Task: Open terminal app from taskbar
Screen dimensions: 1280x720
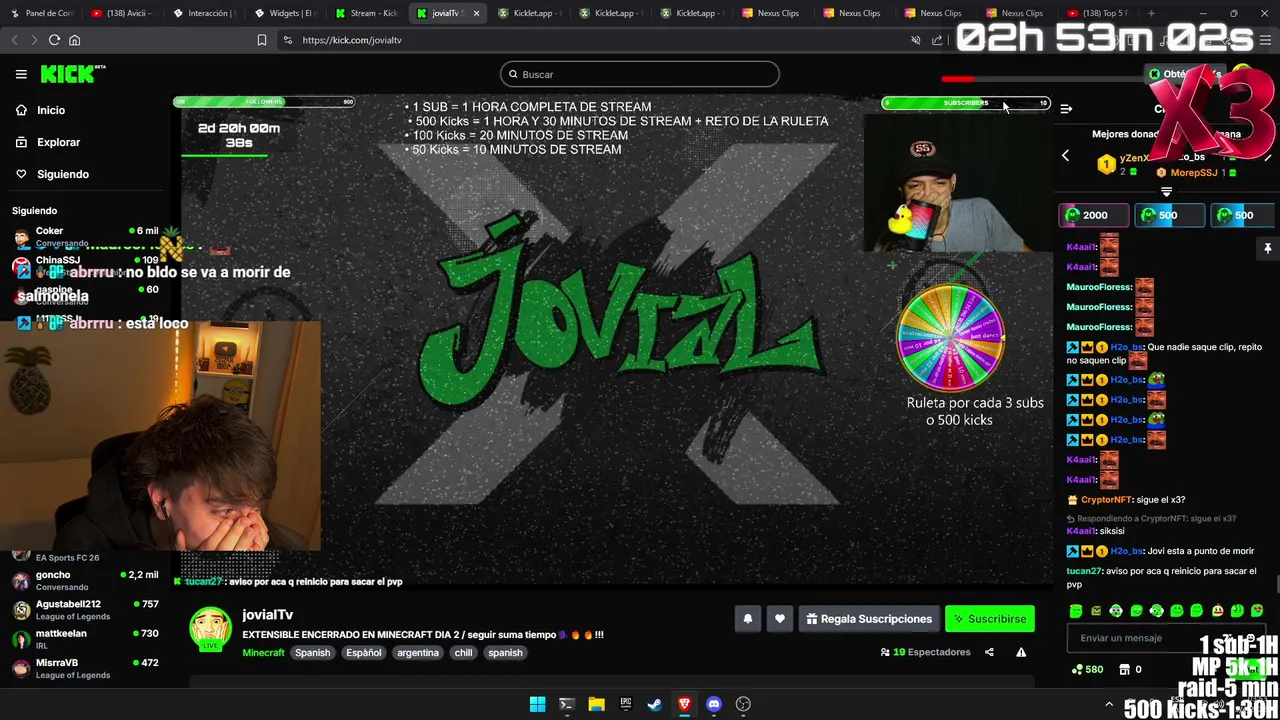Action: 566,704
